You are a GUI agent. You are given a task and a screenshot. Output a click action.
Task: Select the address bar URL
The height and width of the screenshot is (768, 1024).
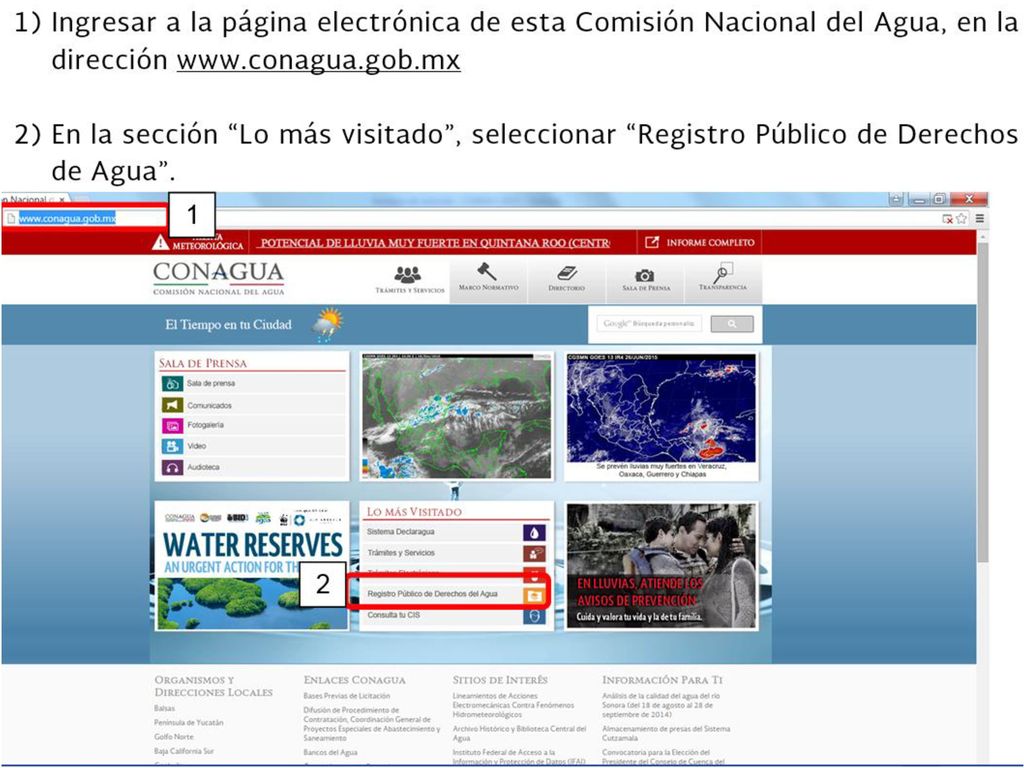(67, 219)
